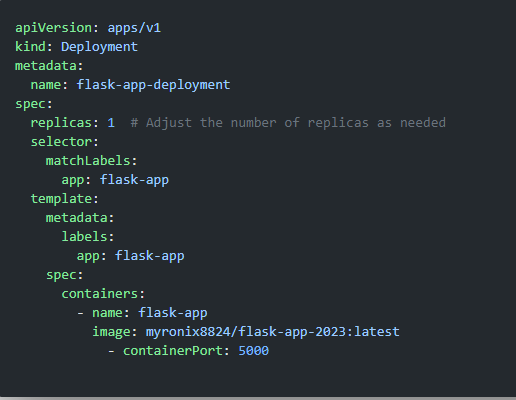Click the containers key

(x=100, y=294)
